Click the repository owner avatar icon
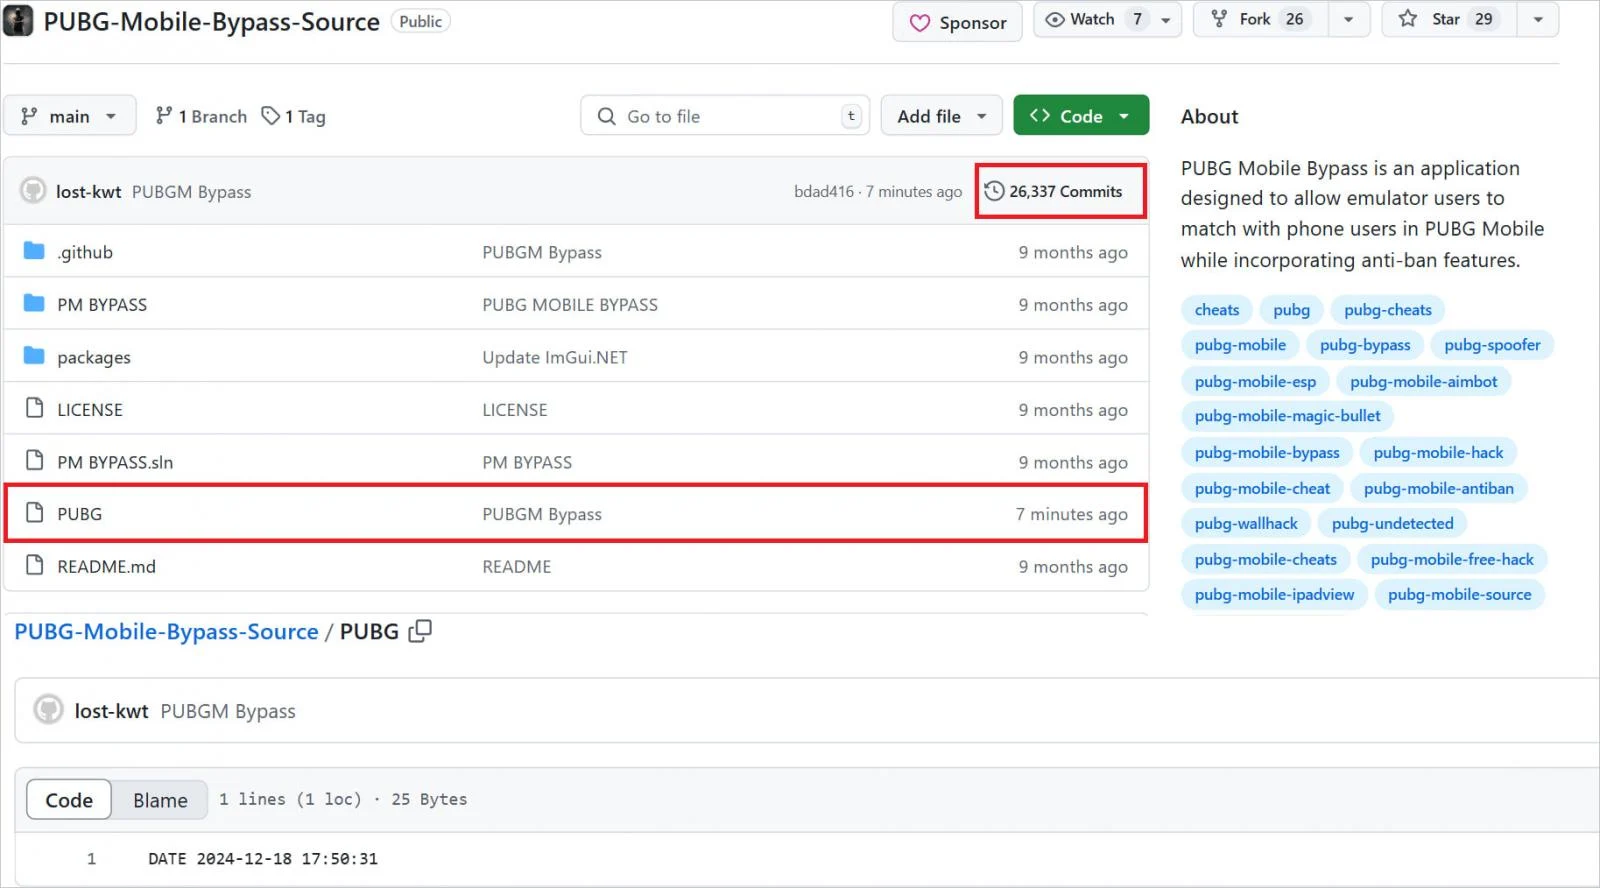Image resolution: width=1600 pixels, height=888 pixels. (18, 20)
